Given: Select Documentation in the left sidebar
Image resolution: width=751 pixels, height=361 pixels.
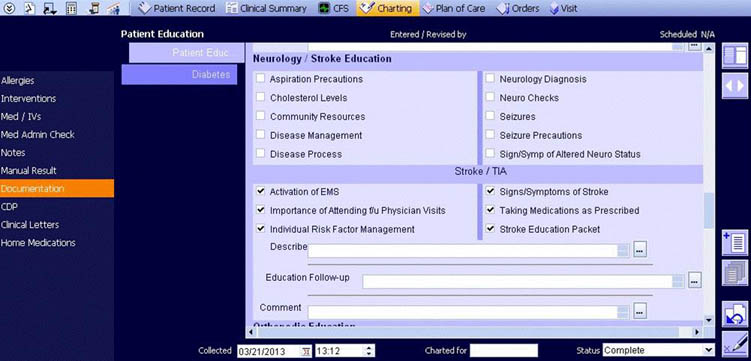Looking at the screenshot, I should (x=57, y=188).
